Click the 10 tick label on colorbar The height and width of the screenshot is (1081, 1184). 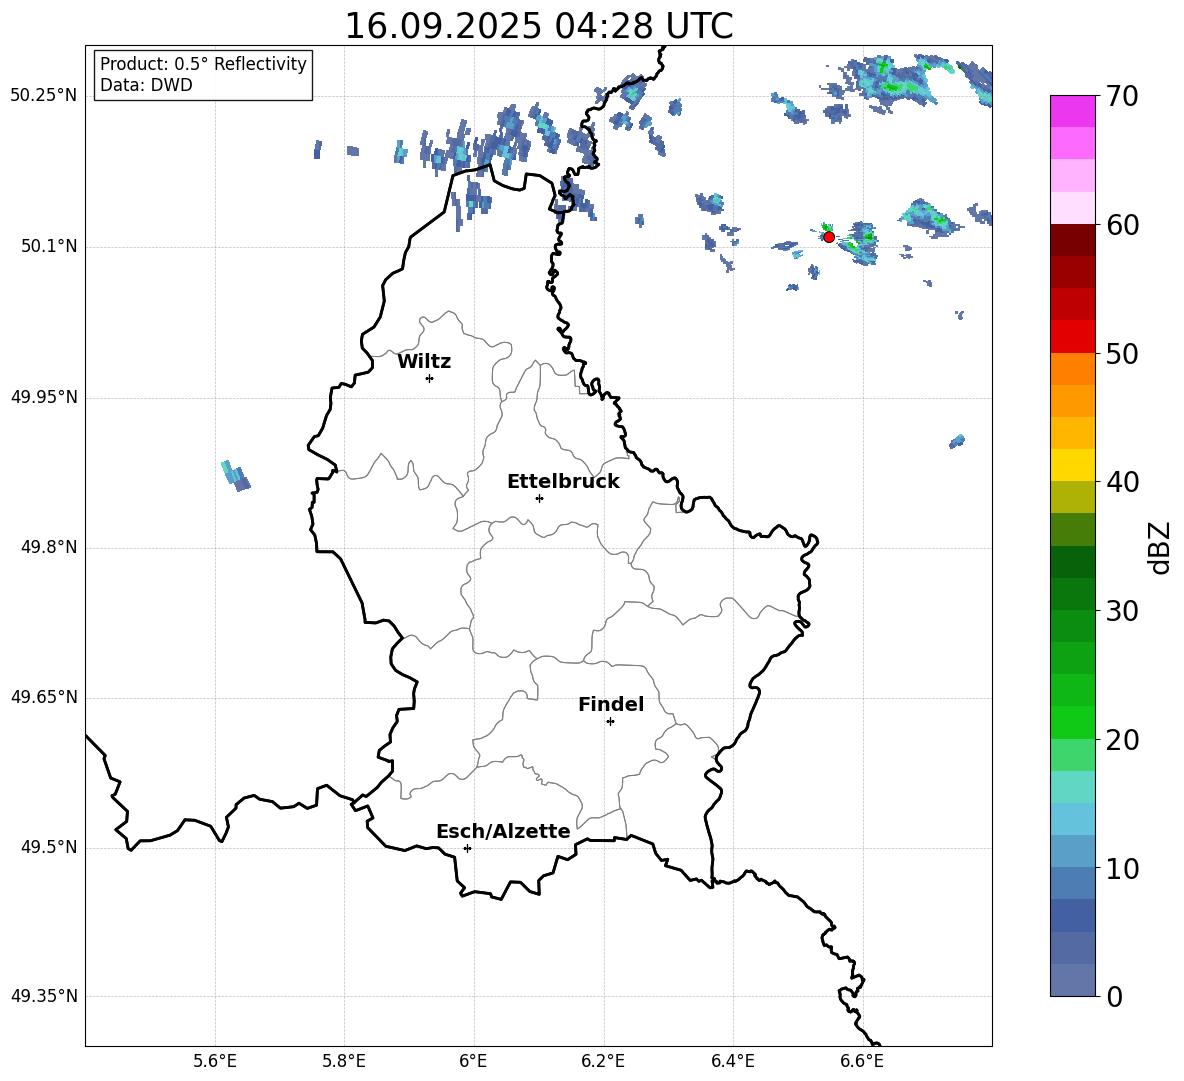pyautogui.click(x=1122, y=869)
